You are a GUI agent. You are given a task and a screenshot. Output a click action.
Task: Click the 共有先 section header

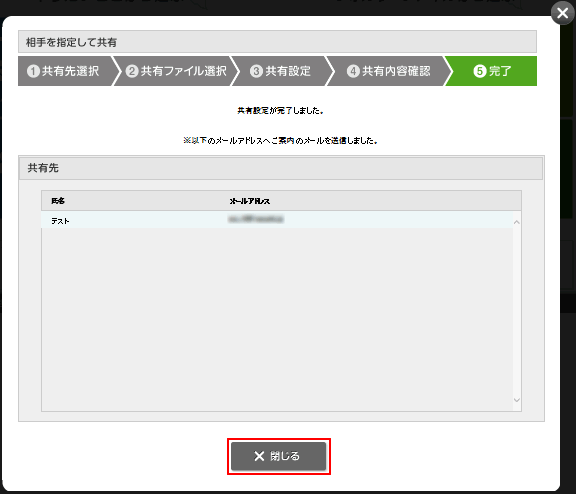(x=281, y=168)
